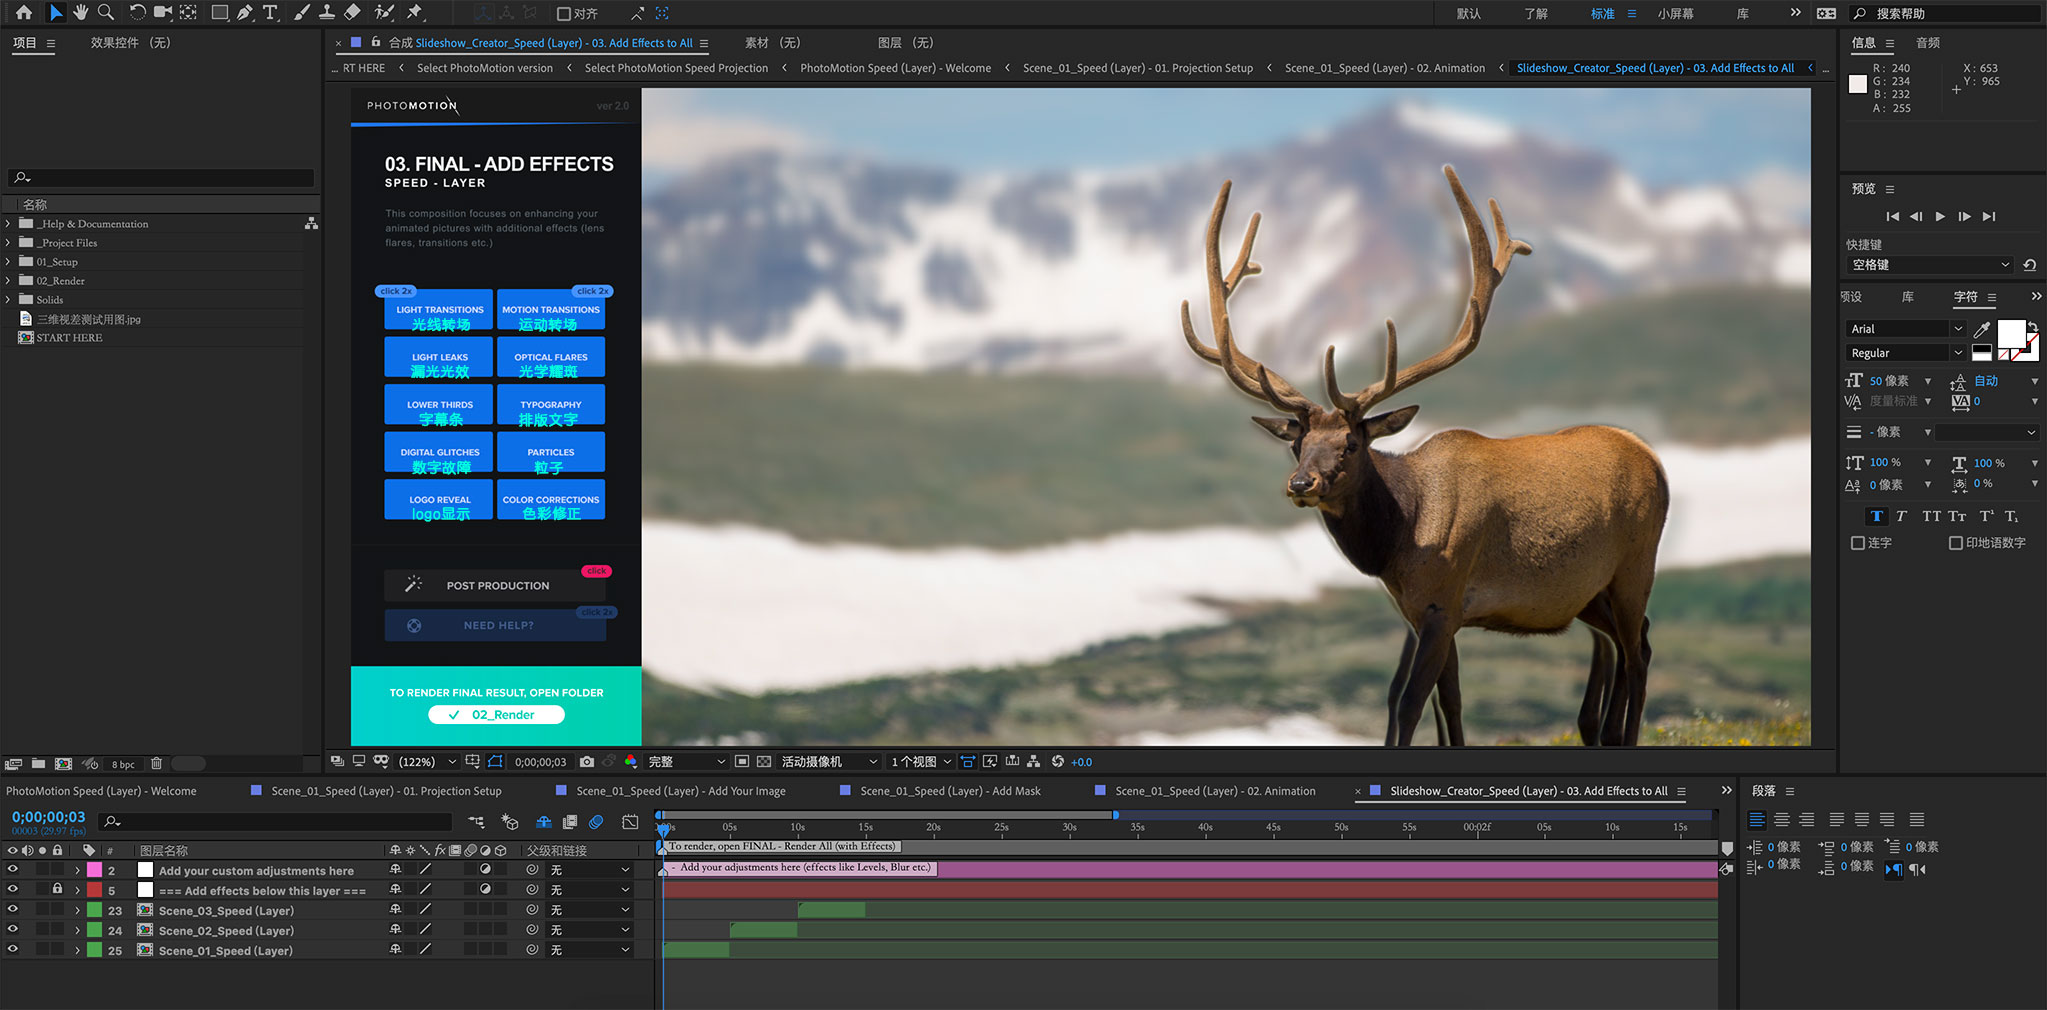Toggle transparency grid in viewer

(764, 762)
